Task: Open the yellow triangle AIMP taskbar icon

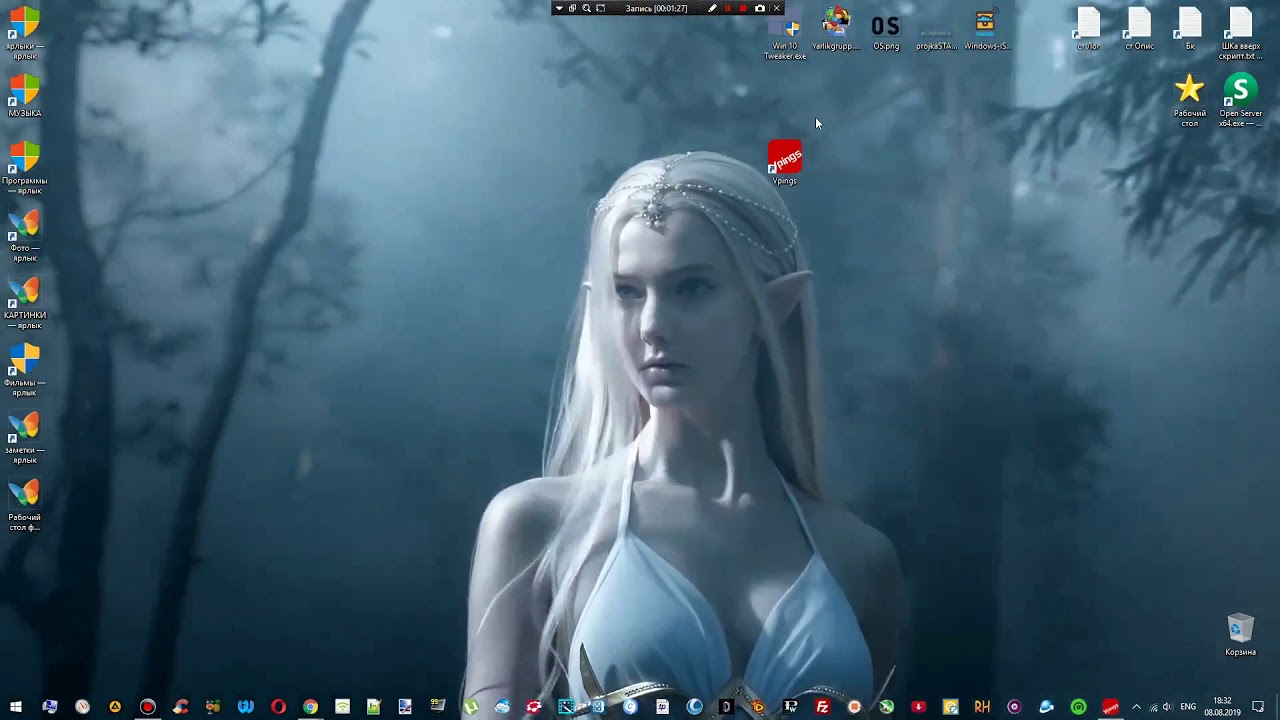Action: (115, 707)
